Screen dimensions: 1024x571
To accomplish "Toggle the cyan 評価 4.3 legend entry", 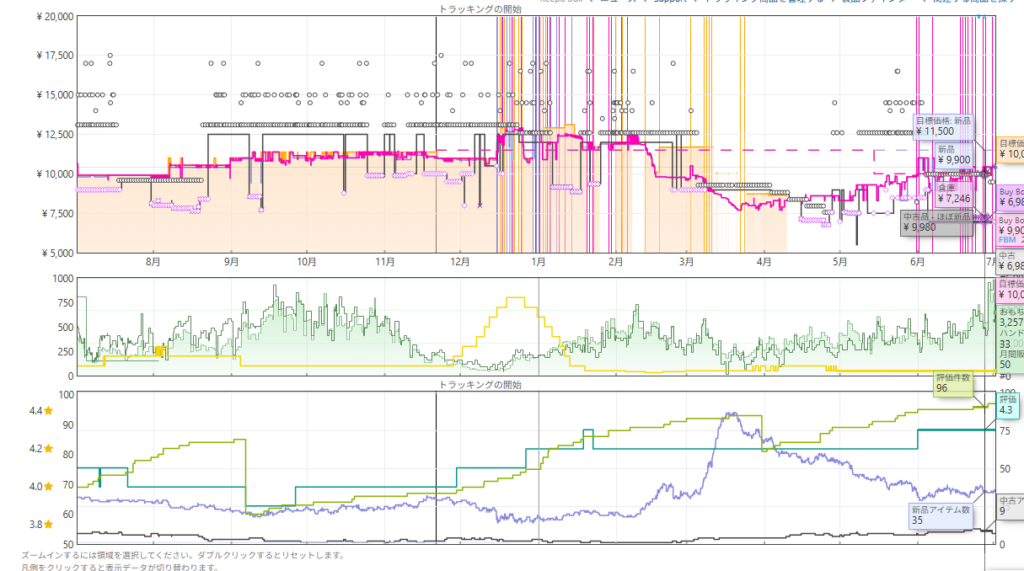I will click(1008, 405).
